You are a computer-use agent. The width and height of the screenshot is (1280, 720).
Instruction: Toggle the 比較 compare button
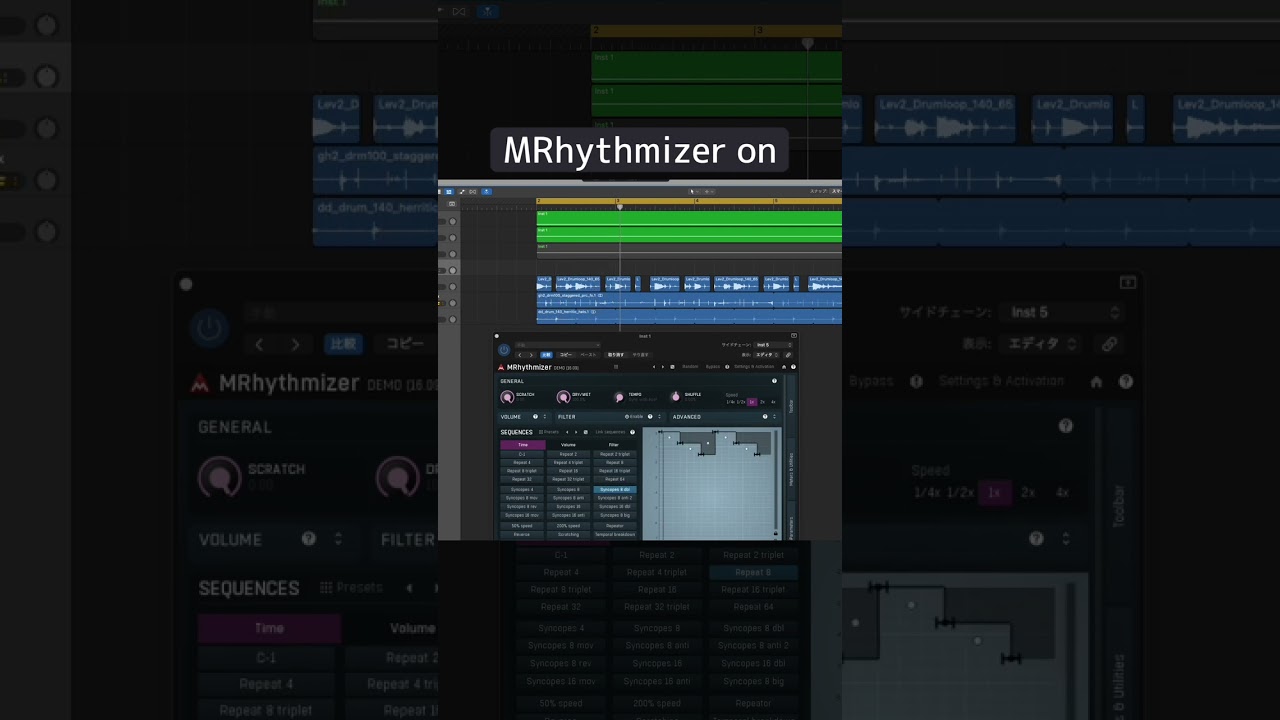tap(546, 355)
